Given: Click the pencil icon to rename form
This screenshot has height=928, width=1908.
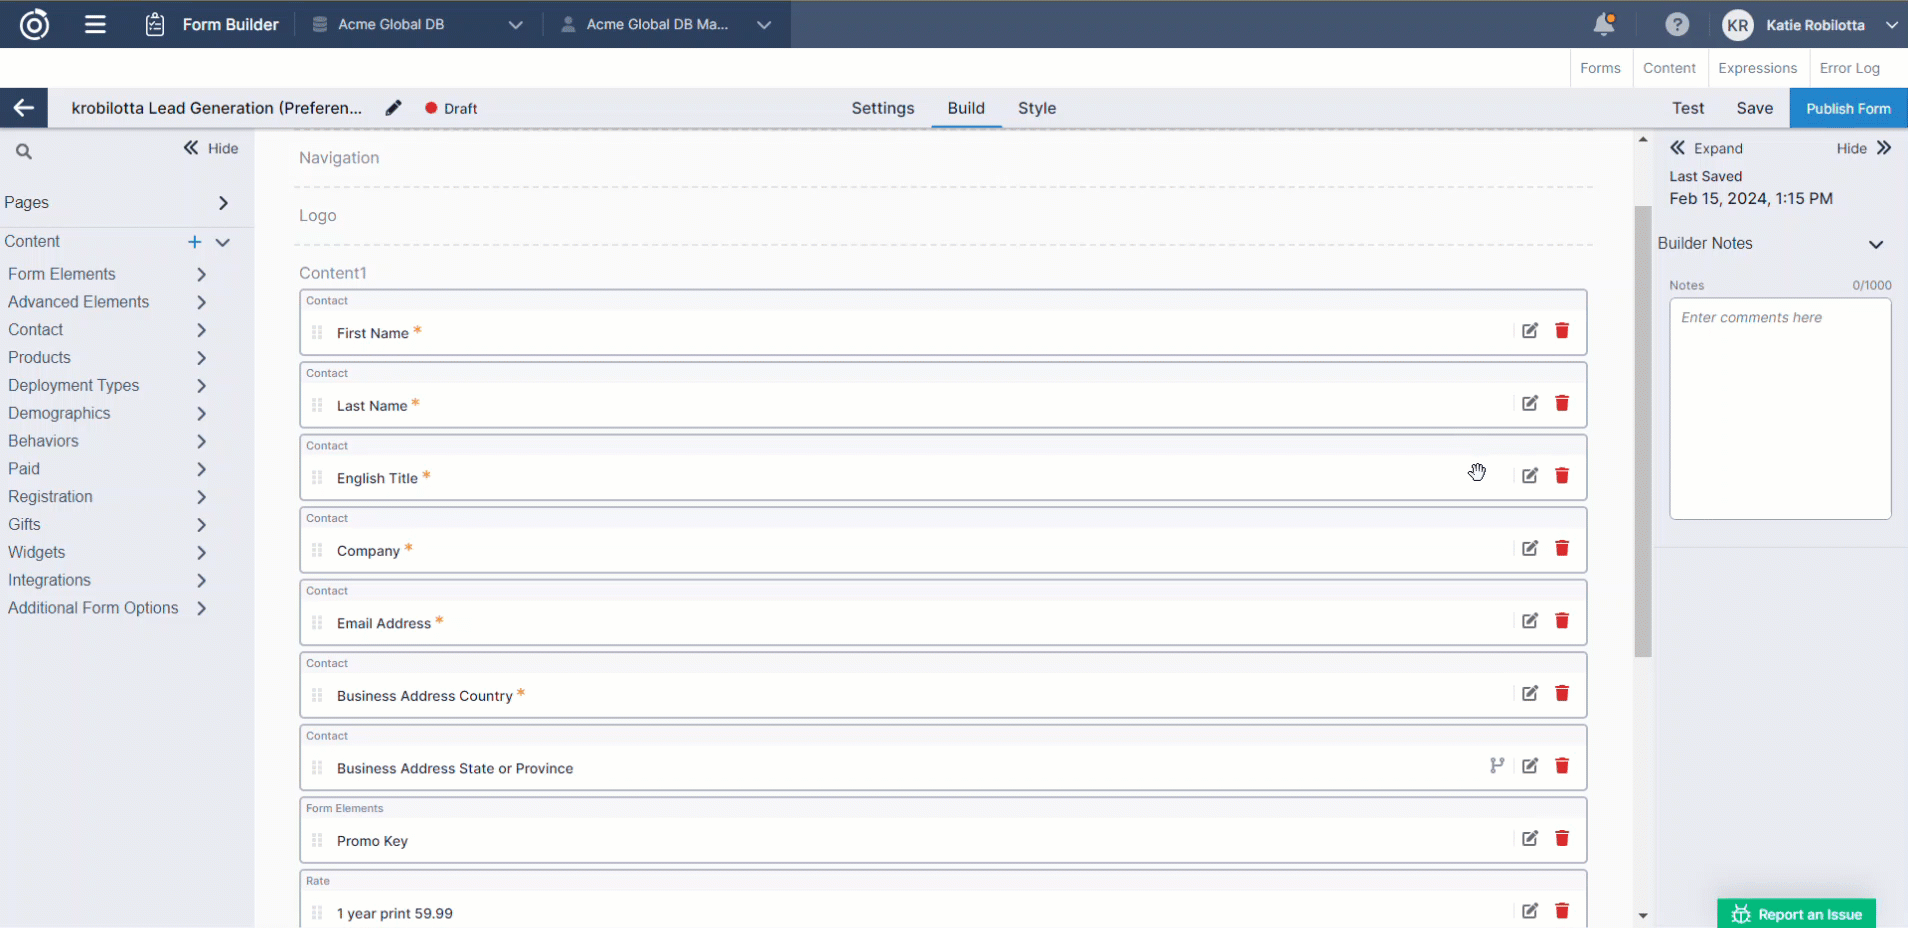Looking at the screenshot, I should (x=394, y=108).
